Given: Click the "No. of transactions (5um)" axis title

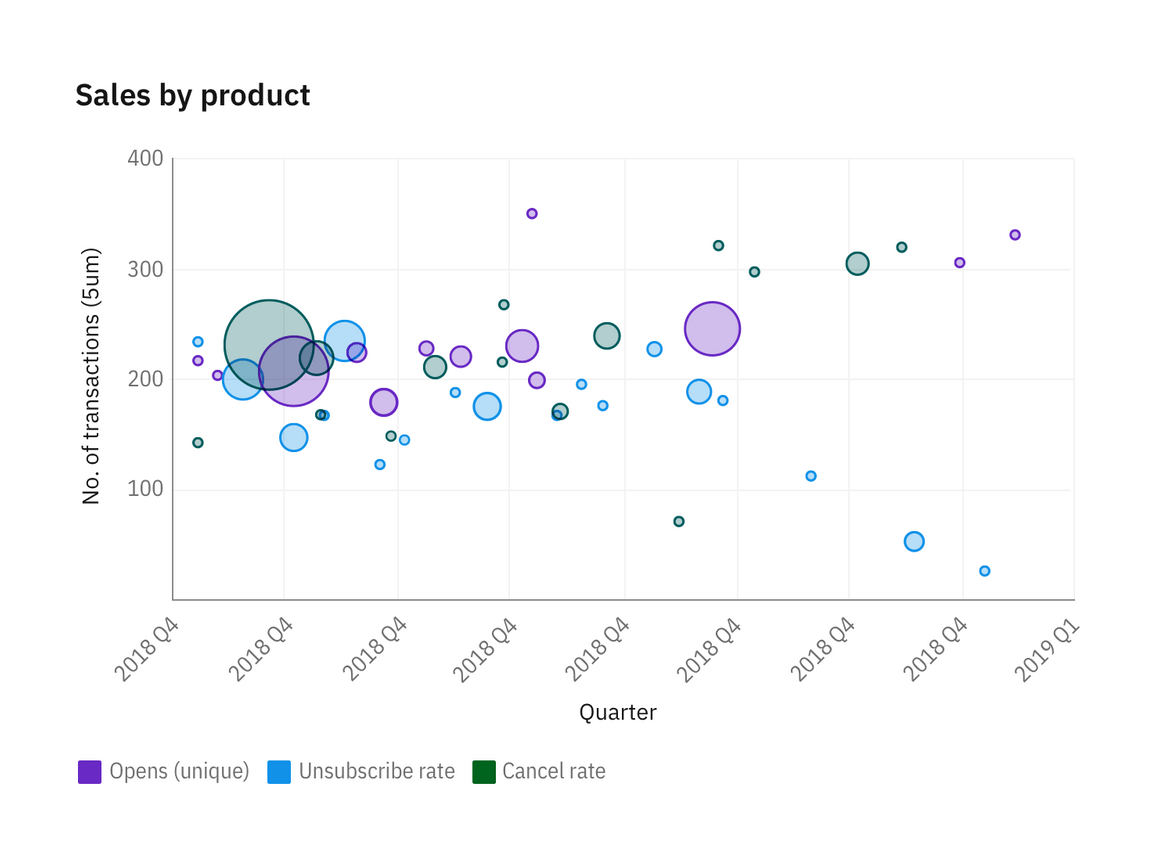Looking at the screenshot, I should click(x=92, y=376).
